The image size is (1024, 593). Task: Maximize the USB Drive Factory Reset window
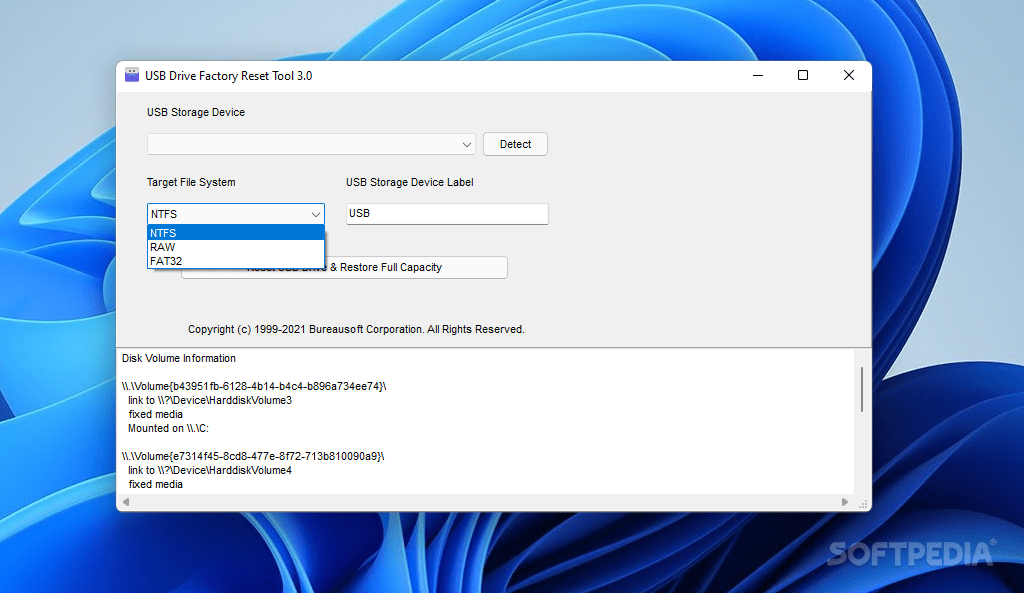[x=803, y=76]
